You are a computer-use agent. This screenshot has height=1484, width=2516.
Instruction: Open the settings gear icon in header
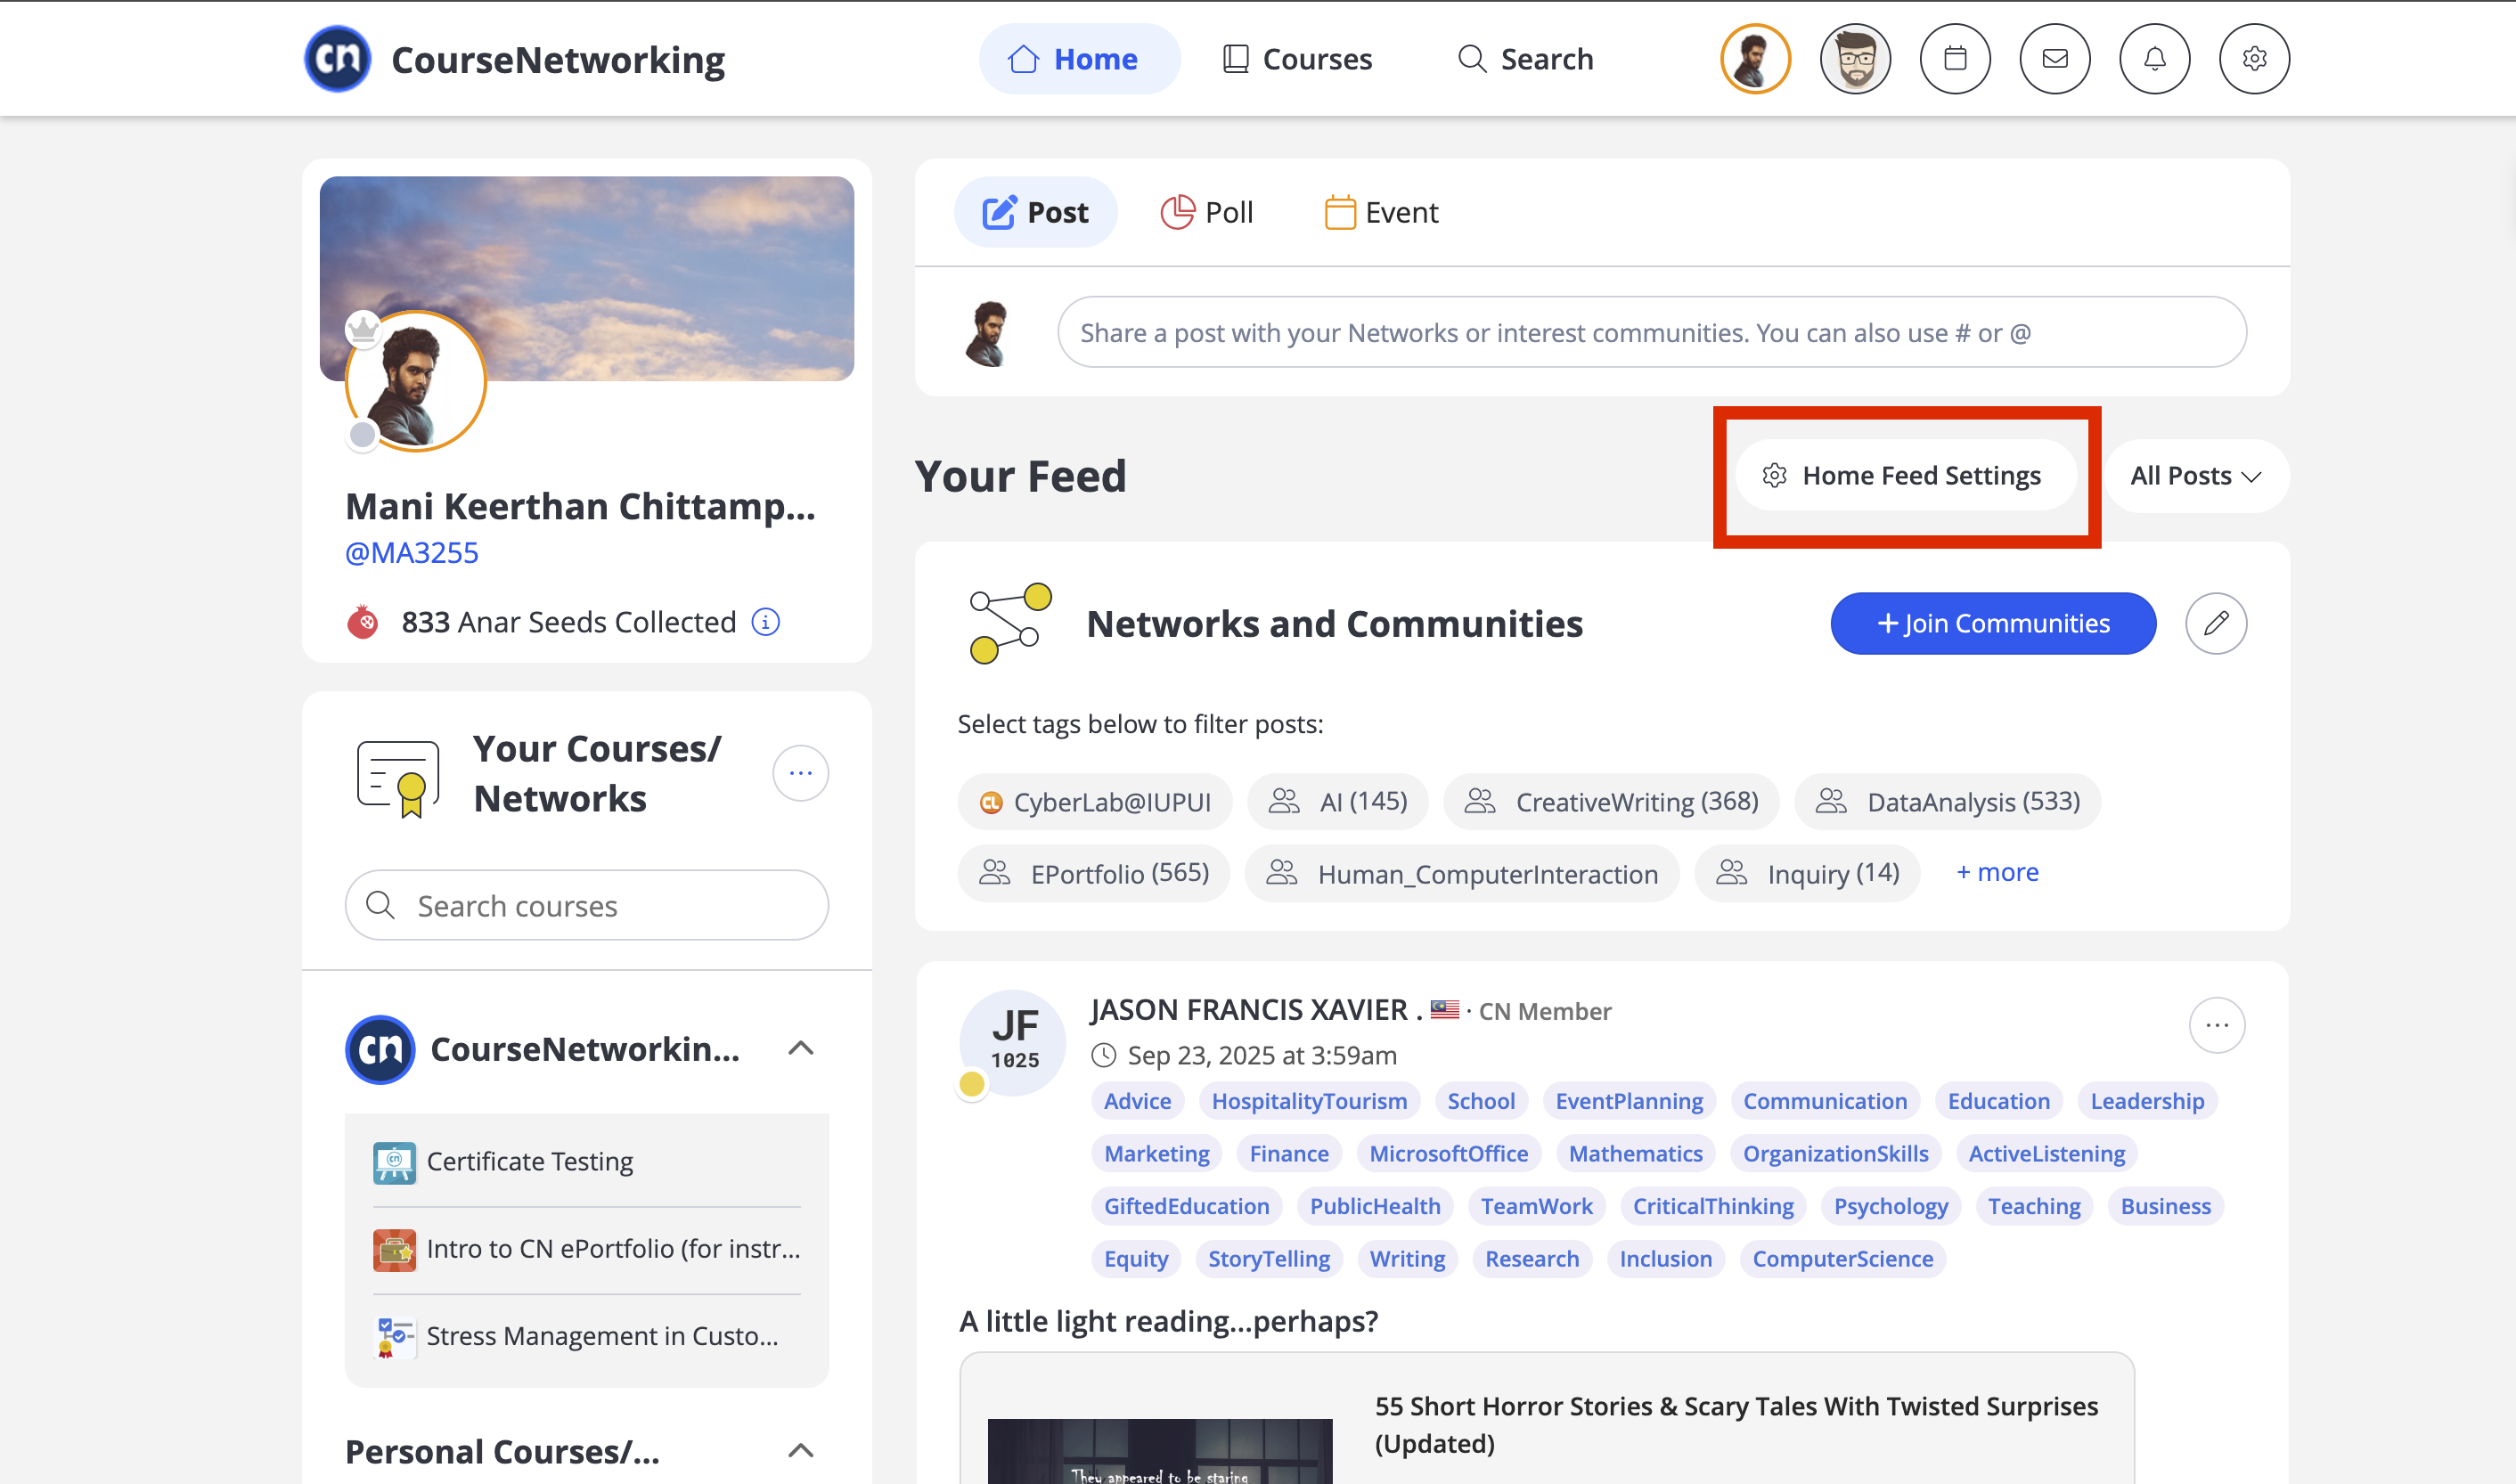tap(2254, 59)
